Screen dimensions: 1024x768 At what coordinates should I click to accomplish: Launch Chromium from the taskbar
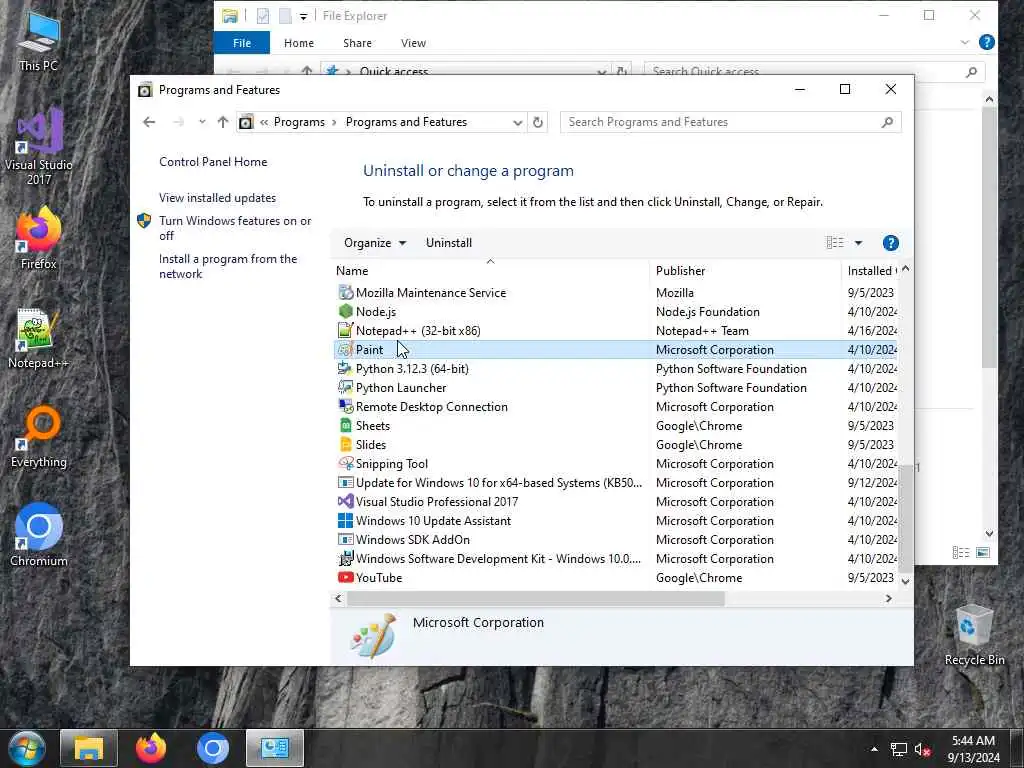coord(212,749)
